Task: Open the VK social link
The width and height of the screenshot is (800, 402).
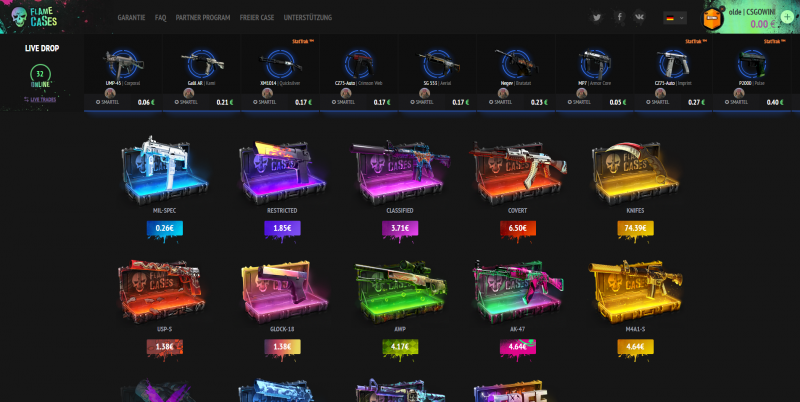Action: pos(639,17)
